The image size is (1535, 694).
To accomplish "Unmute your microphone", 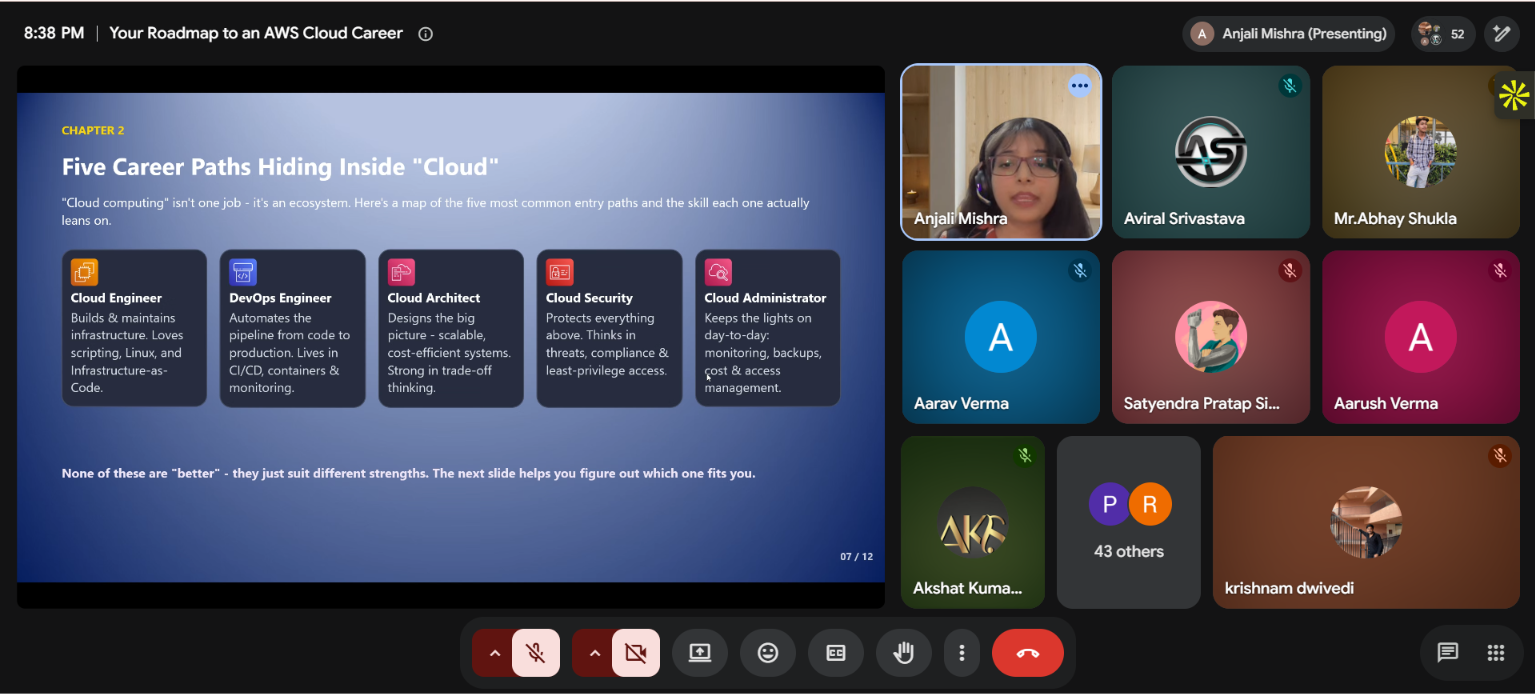I will coord(536,653).
